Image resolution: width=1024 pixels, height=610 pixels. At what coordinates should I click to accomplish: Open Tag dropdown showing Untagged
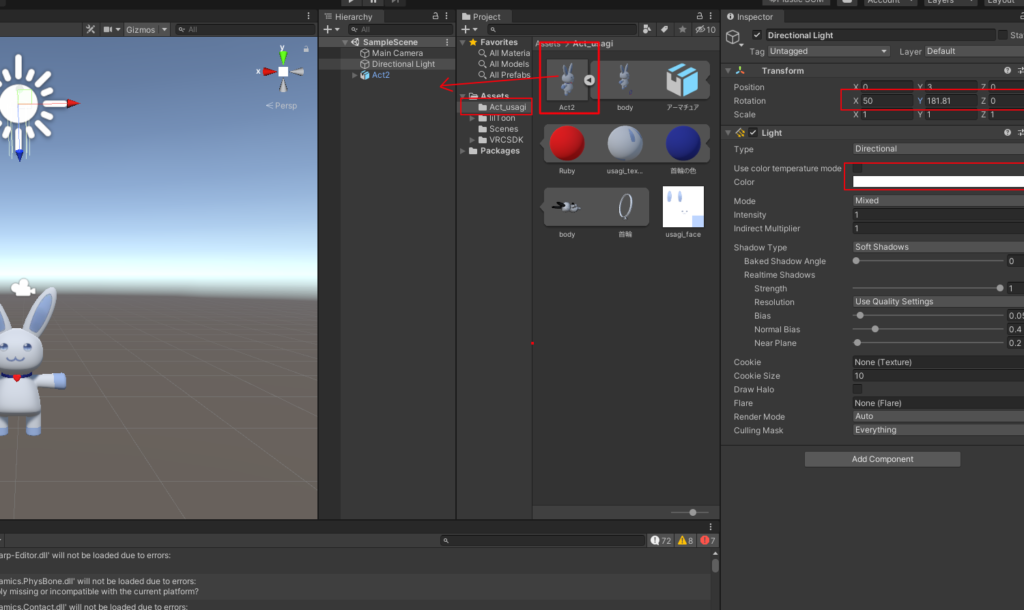click(x=828, y=51)
